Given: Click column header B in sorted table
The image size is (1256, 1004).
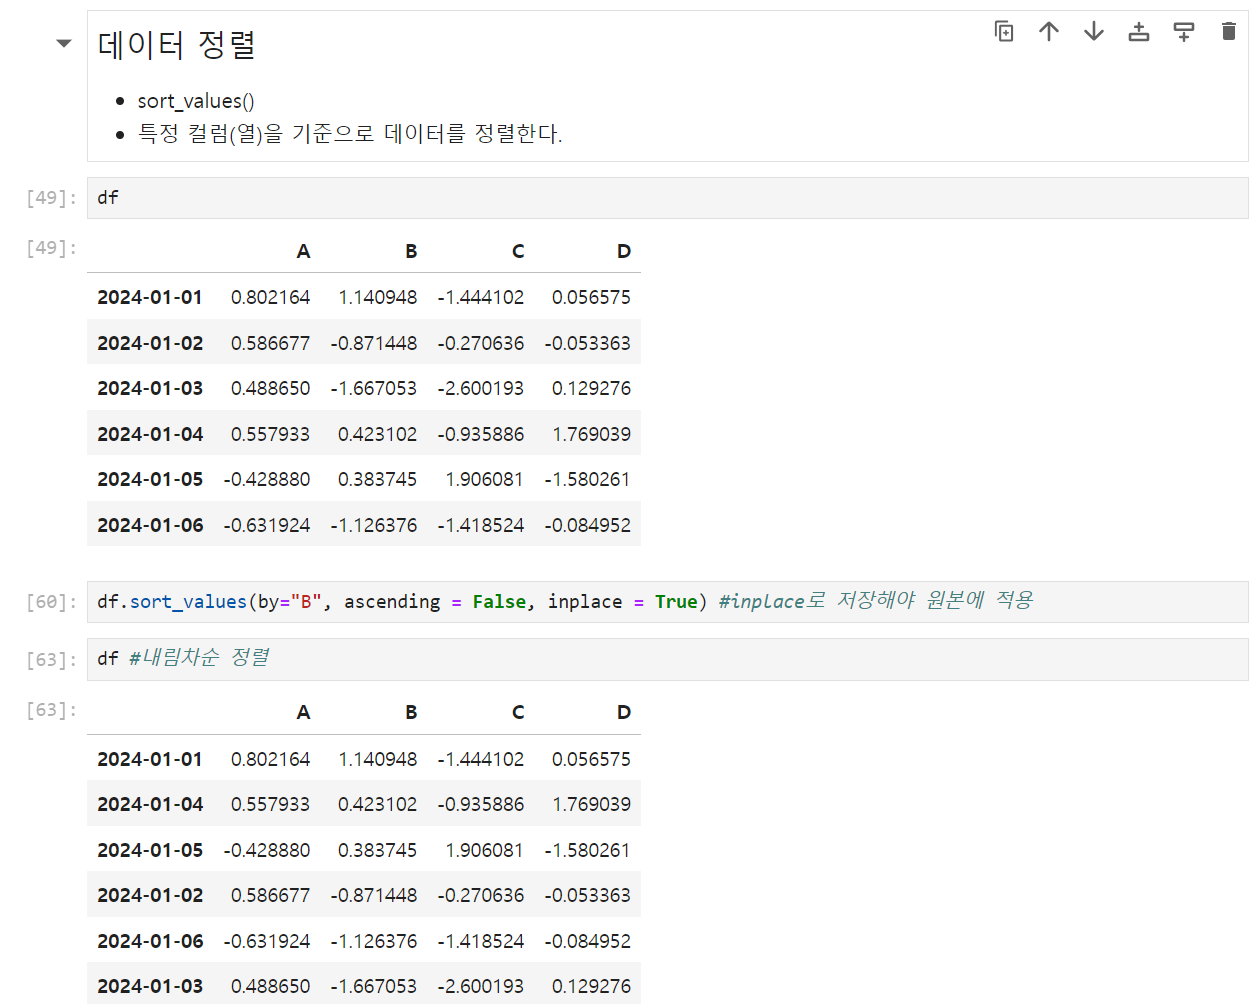Looking at the screenshot, I should click(411, 712).
